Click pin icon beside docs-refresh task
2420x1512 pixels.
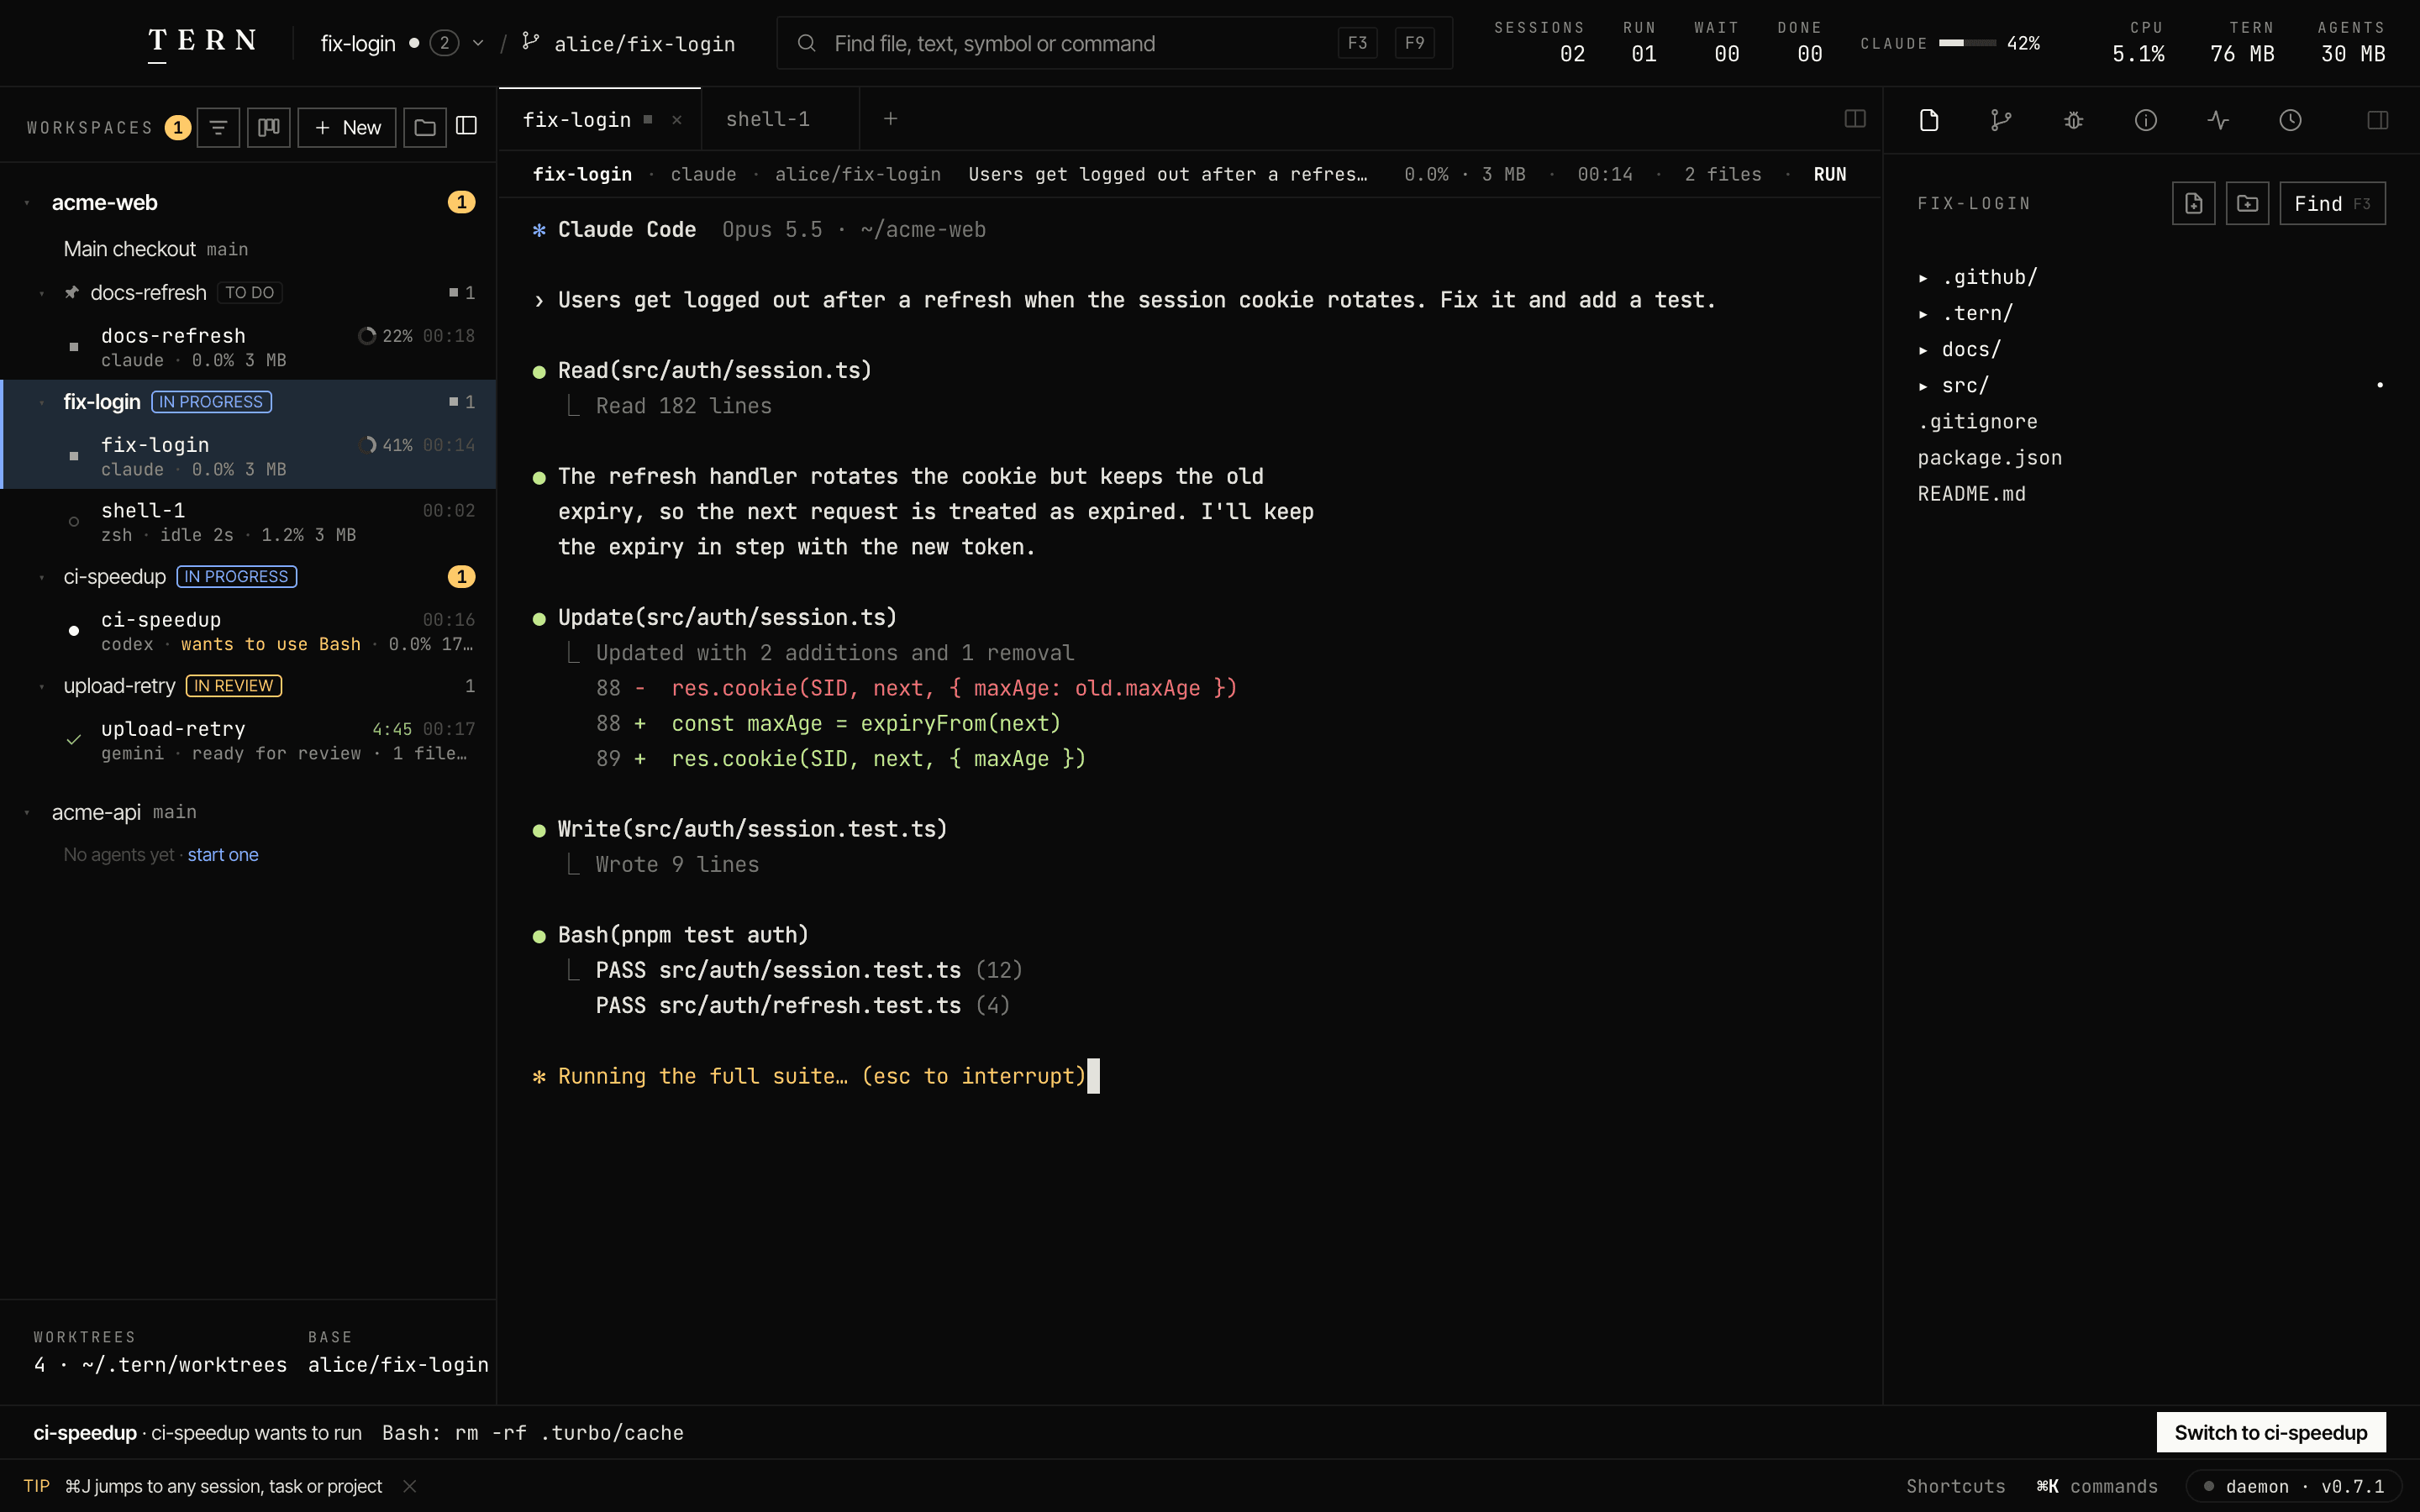pos(72,293)
